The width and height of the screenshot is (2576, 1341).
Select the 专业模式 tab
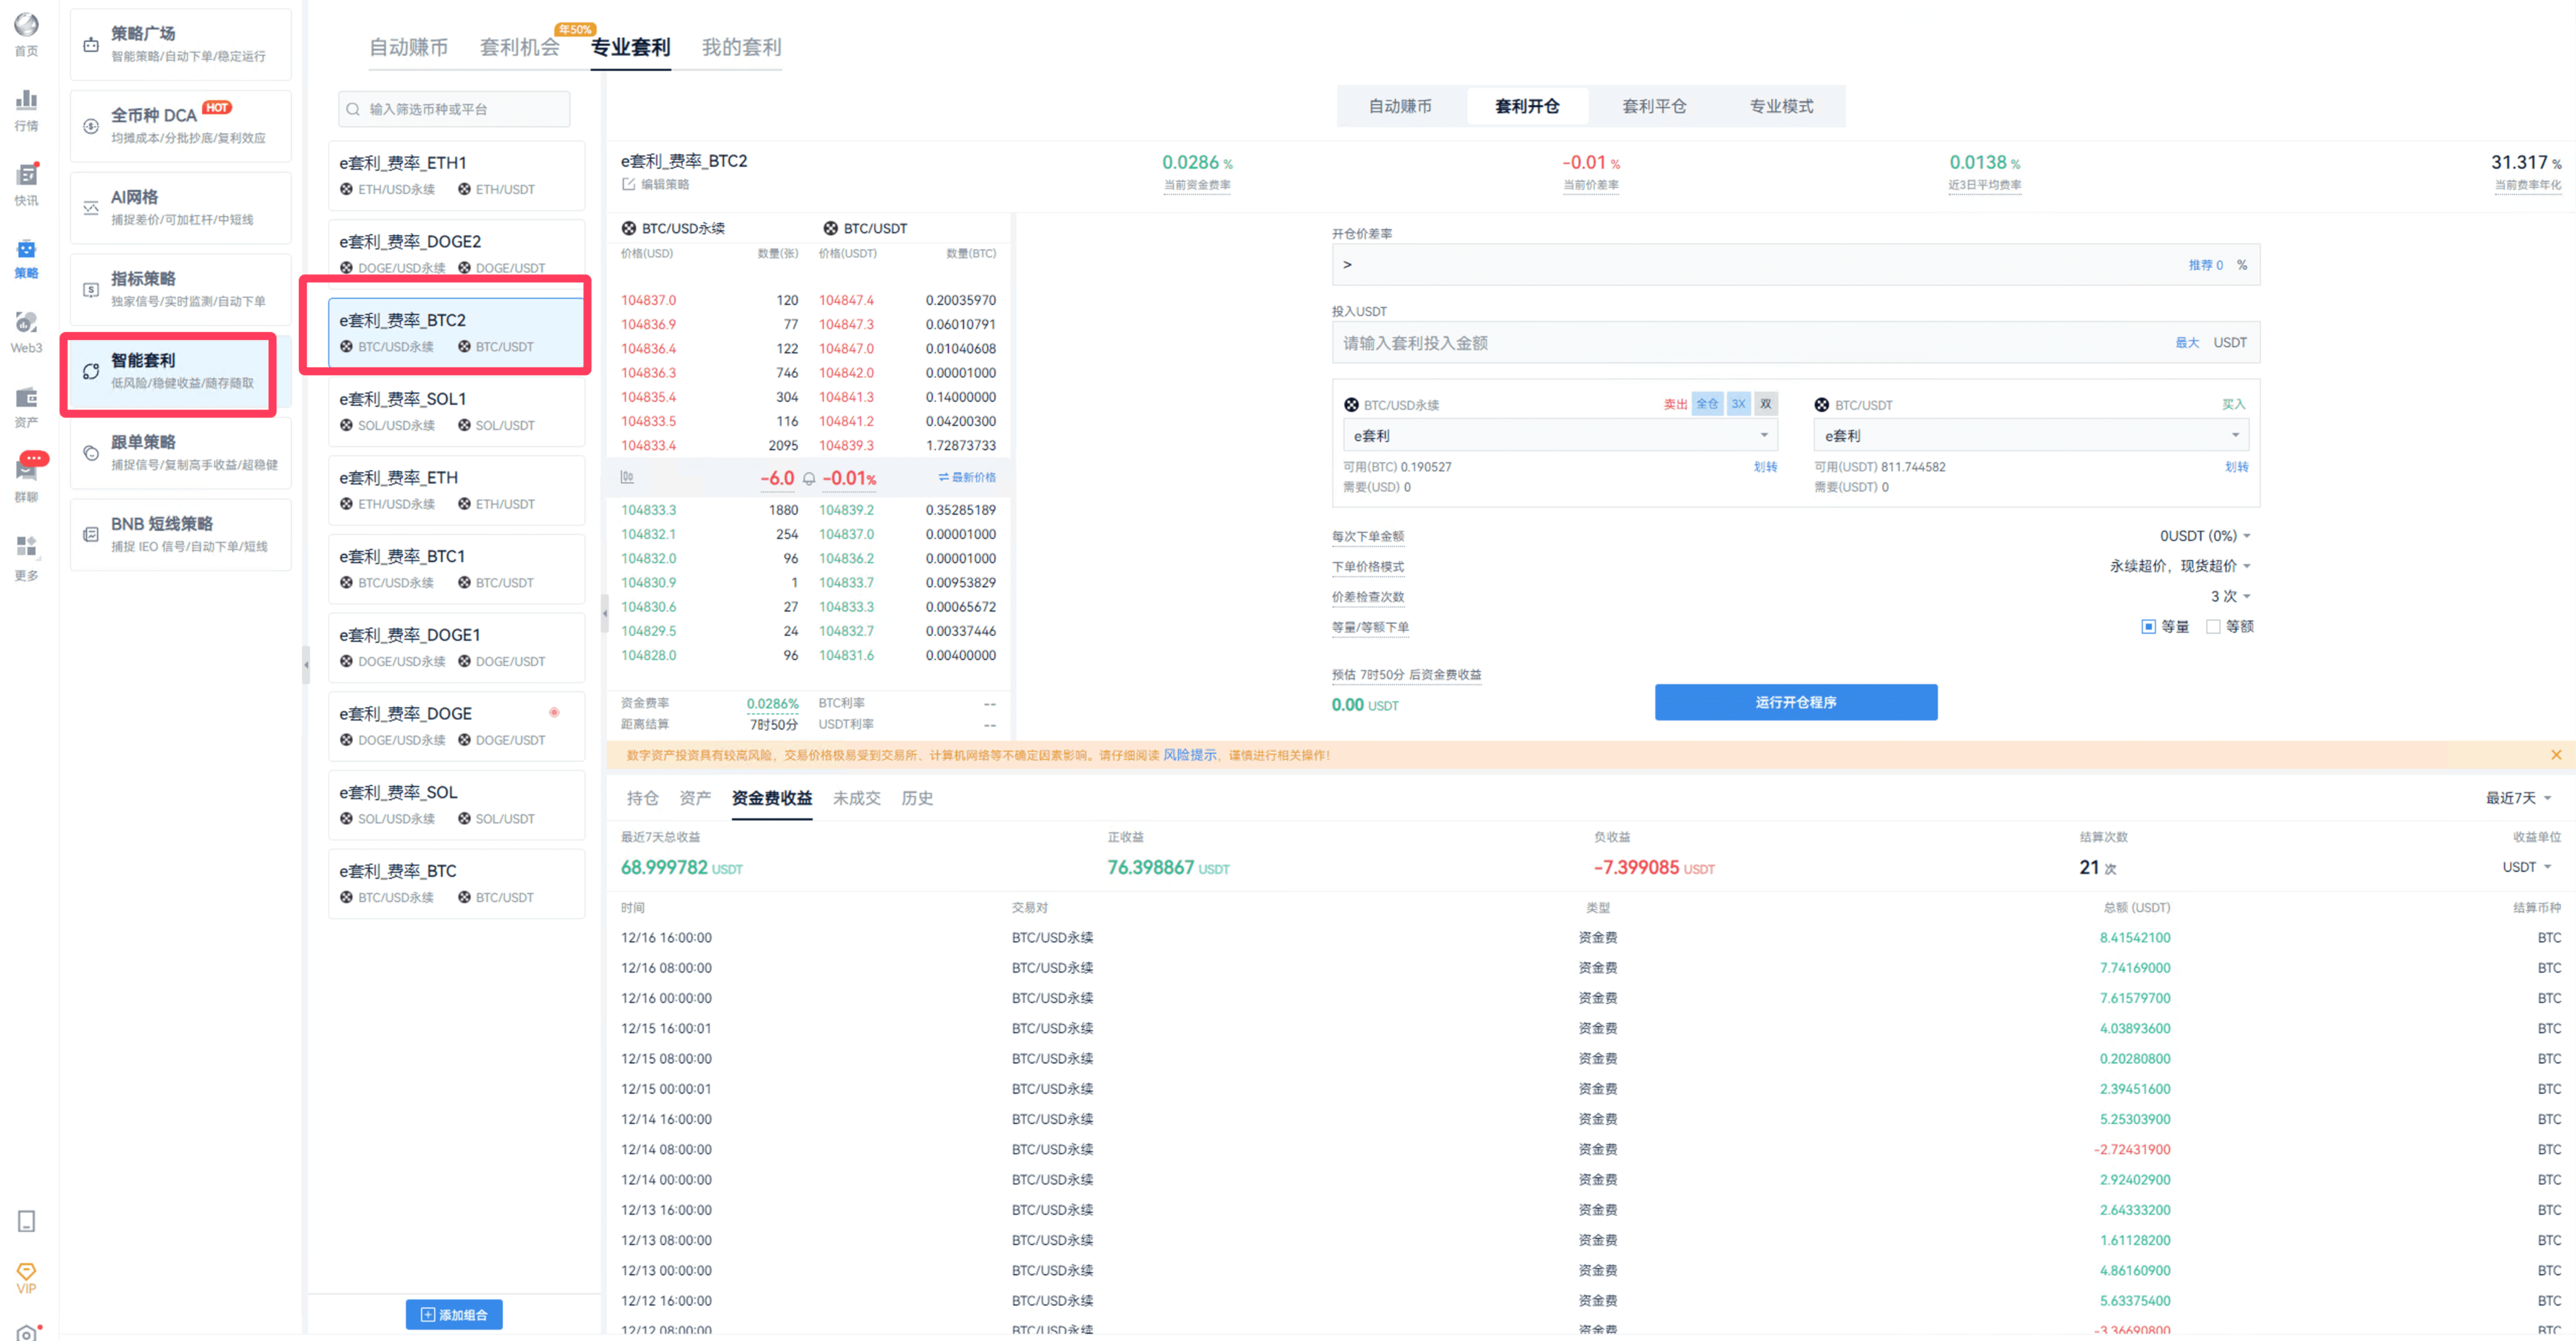(x=1781, y=106)
